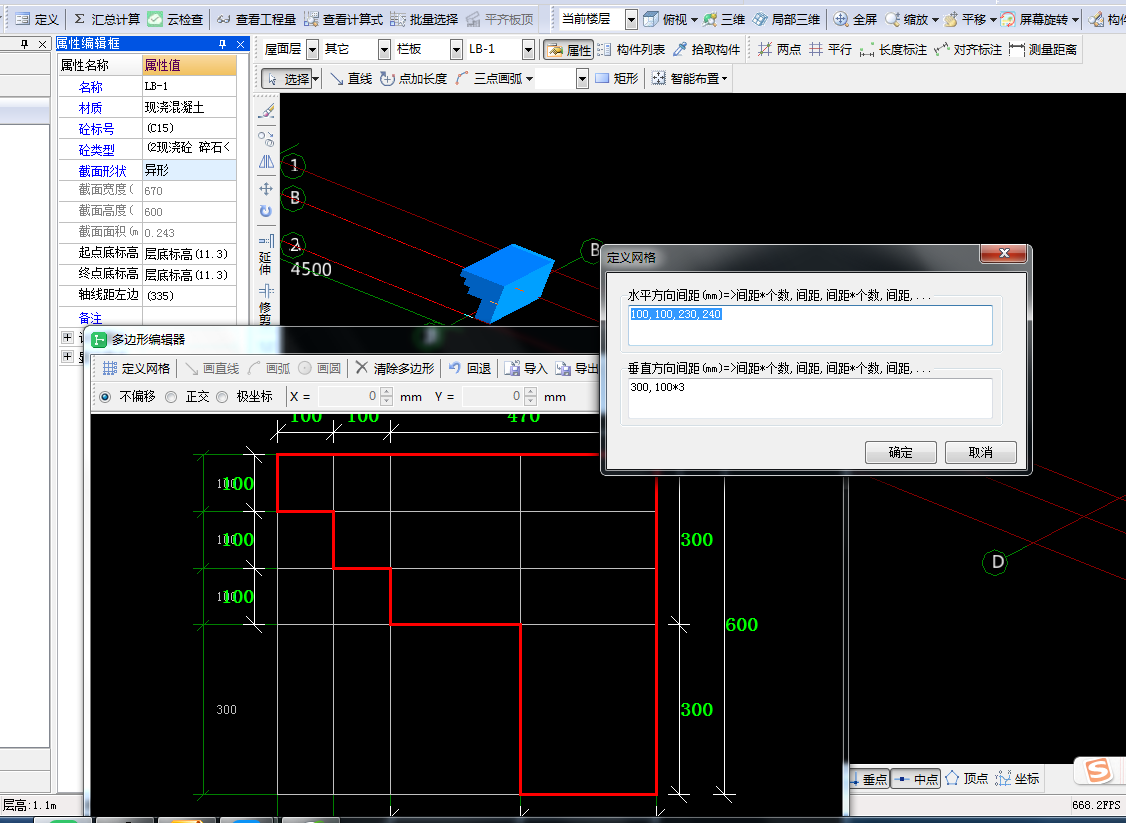
Task: Click the move icon in vertical toolbar
Action: (x=266, y=189)
